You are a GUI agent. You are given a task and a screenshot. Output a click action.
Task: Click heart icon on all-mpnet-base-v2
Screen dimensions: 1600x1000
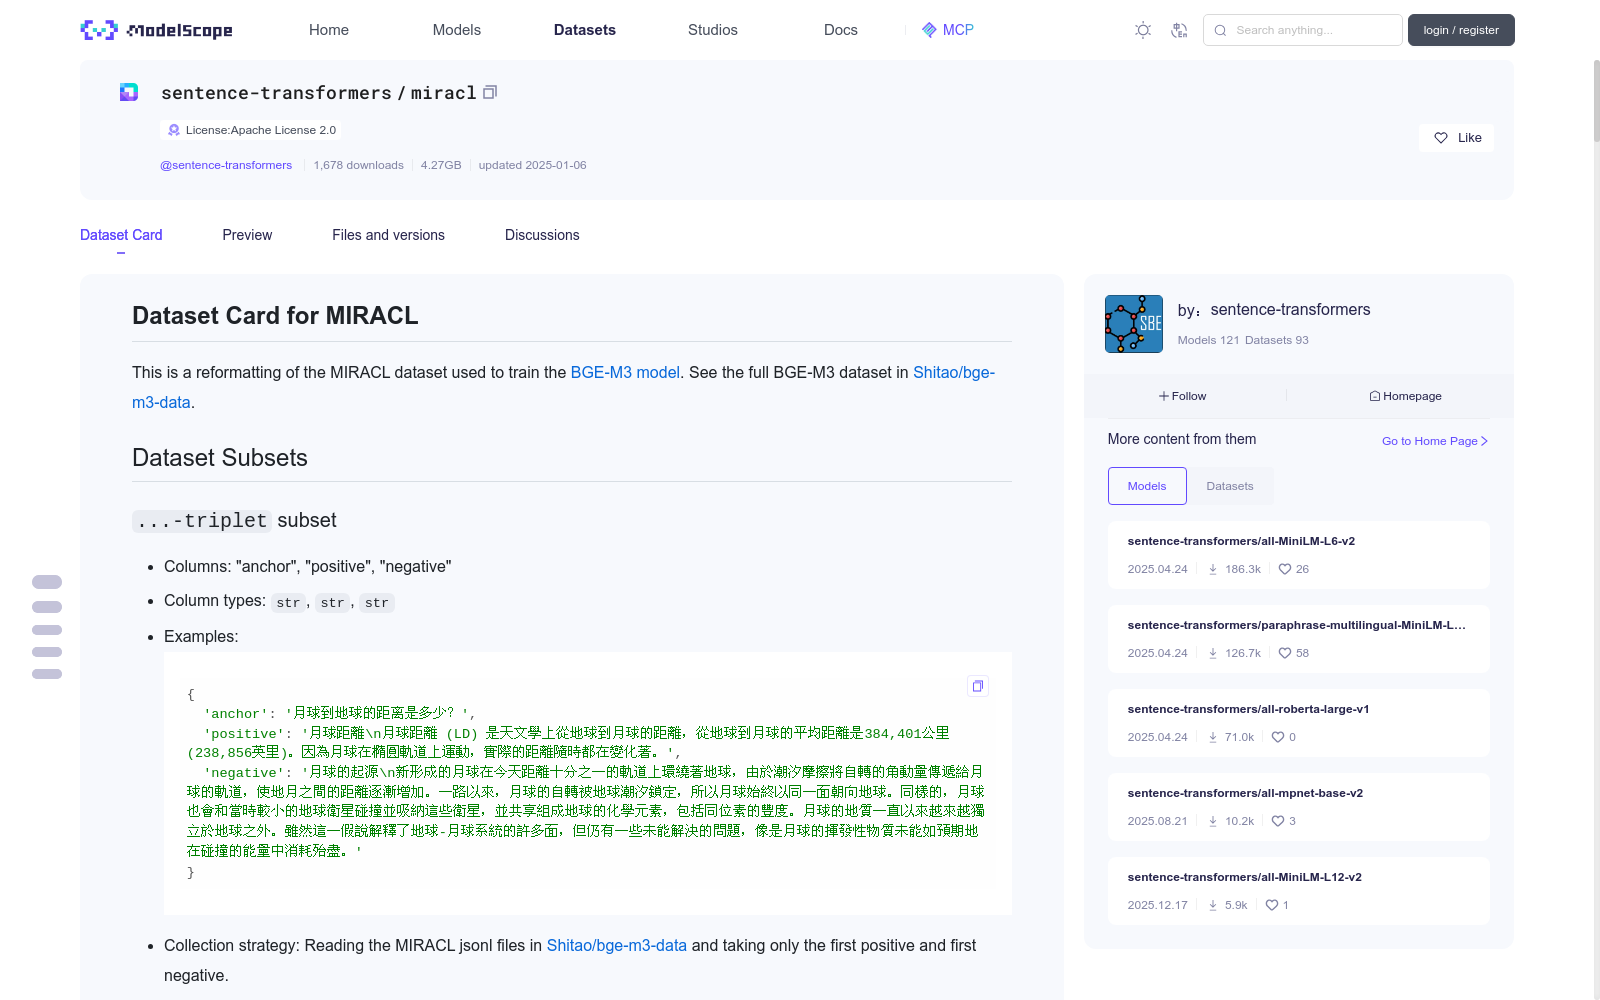click(x=1278, y=821)
